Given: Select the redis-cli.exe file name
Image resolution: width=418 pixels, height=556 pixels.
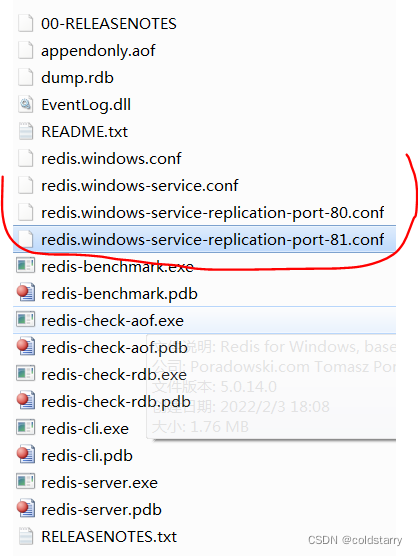Looking at the screenshot, I should tap(85, 428).
